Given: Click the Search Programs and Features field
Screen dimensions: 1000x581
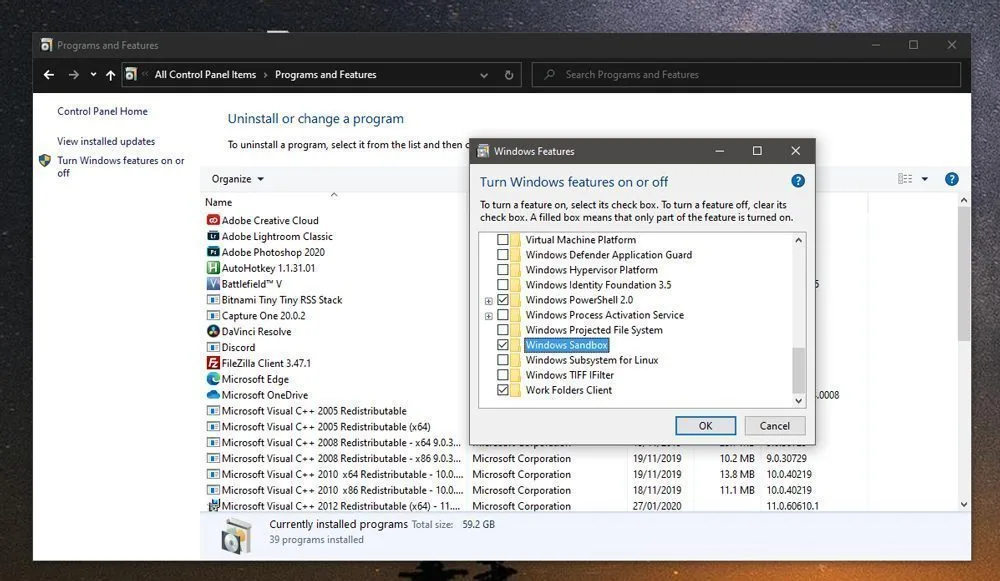Looking at the screenshot, I should (x=746, y=75).
